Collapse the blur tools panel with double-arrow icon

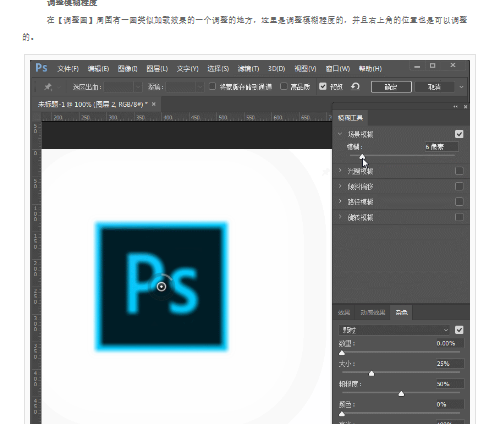click(455, 107)
